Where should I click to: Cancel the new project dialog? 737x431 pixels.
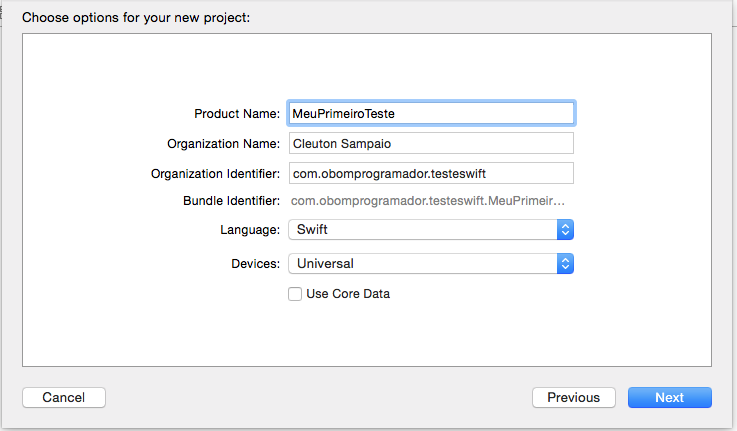[x=64, y=398]
